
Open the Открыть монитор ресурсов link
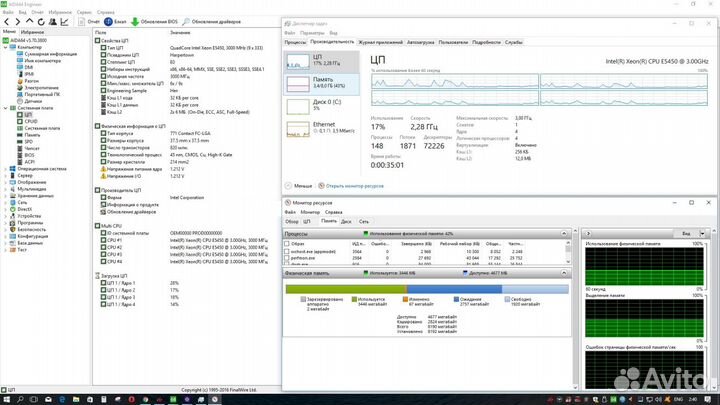tap(351, 186)
